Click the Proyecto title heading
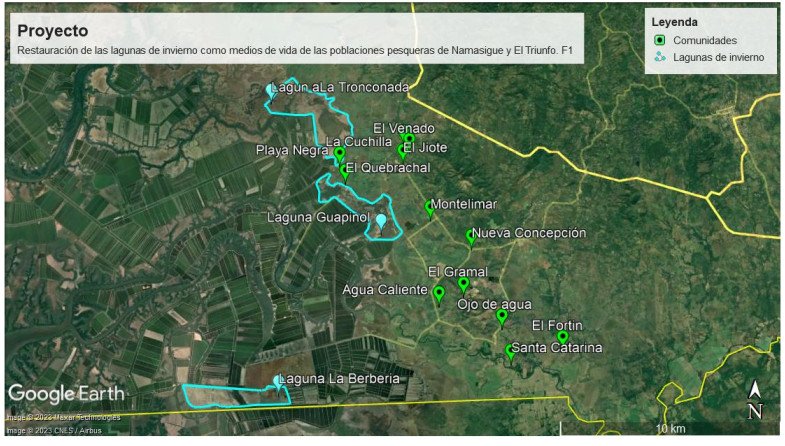The height and width of the screenshot is (446, 785). [x=52, y=30]
